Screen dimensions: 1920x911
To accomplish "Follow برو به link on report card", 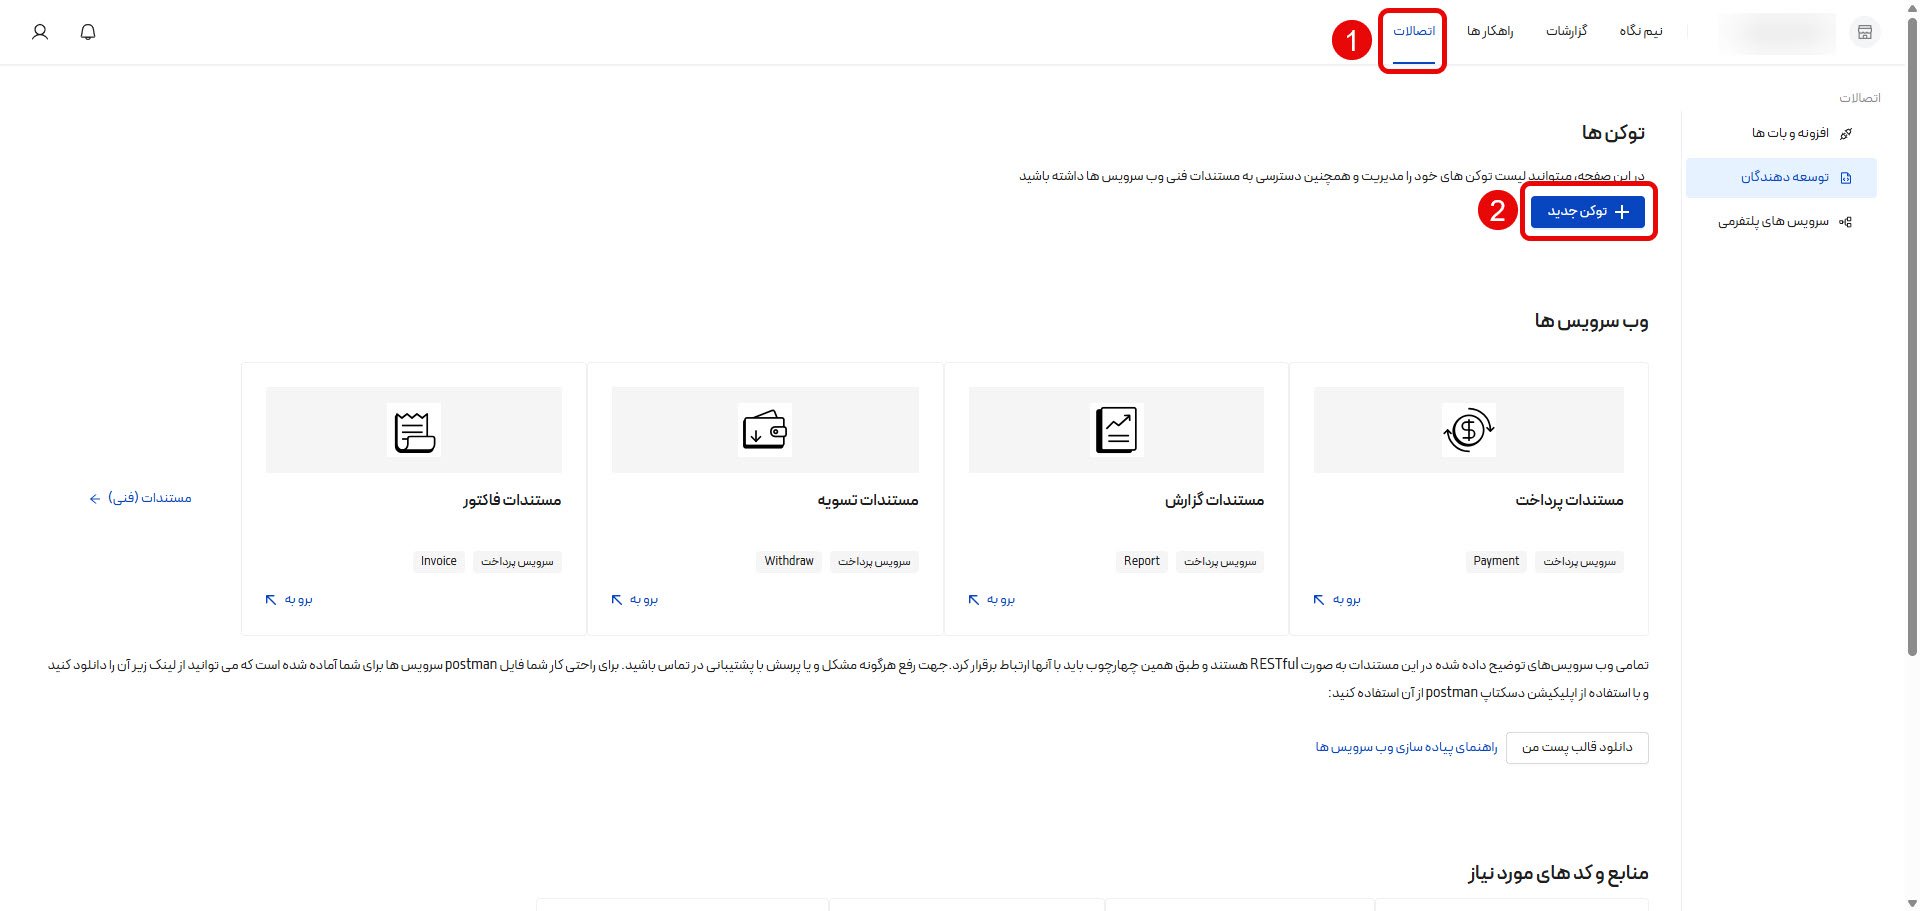I will pos(991,599).
